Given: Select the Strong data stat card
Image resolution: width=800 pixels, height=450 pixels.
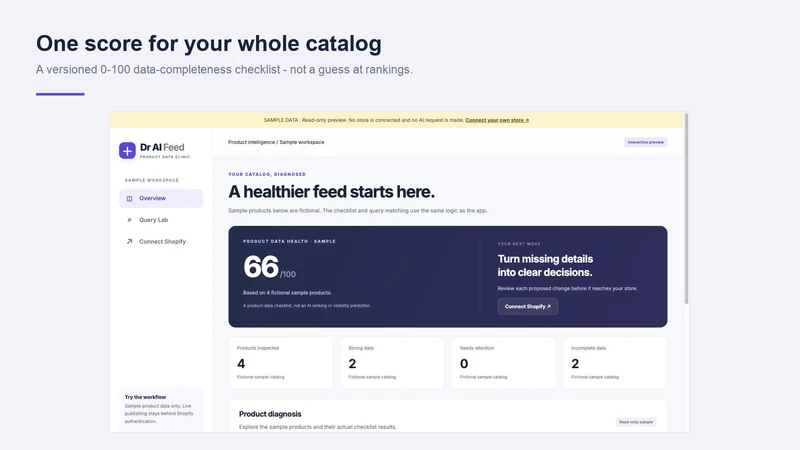Looking at the screenshot, I should coord(392,363).
